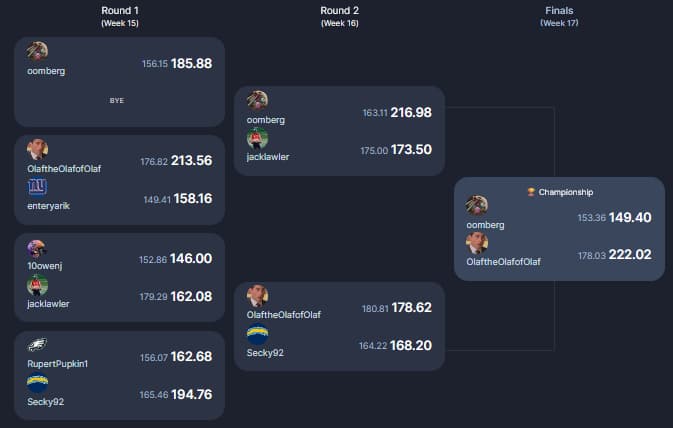Select the Finals (Week 17) header

[559, 15]
